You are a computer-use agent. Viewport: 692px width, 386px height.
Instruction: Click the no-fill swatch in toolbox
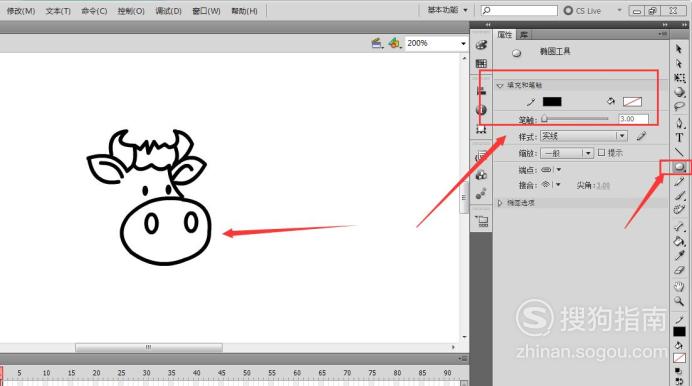(x=679, y=358)
